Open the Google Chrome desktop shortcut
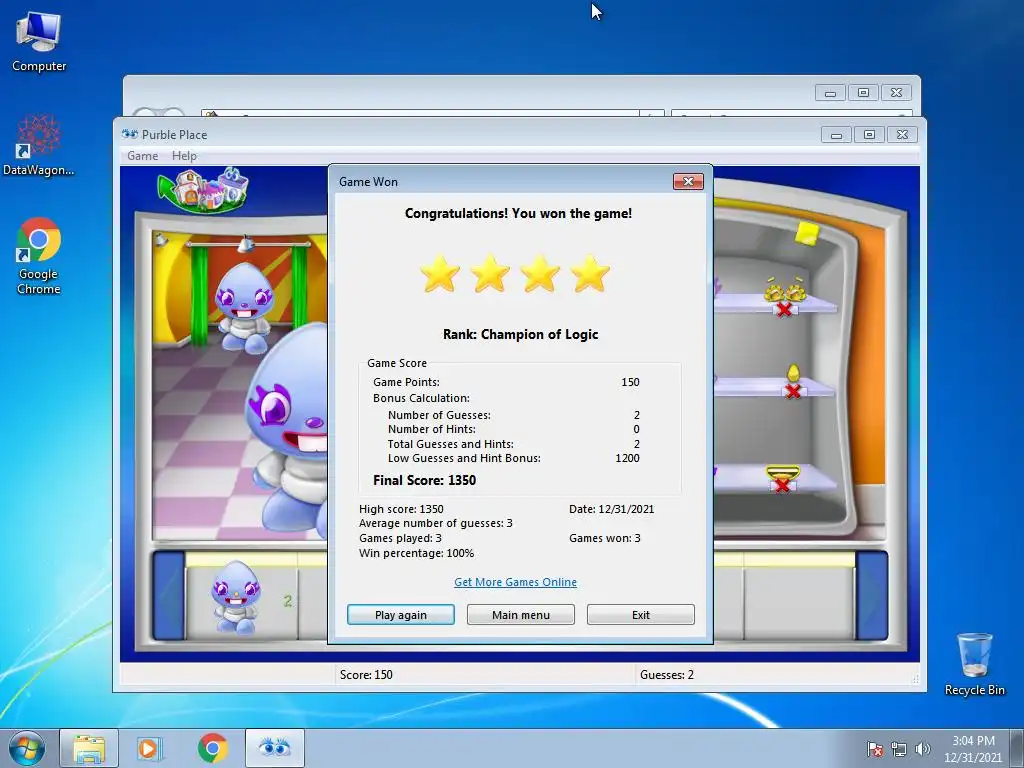Viewport: 1024px width, 768px height. (39, 256)
